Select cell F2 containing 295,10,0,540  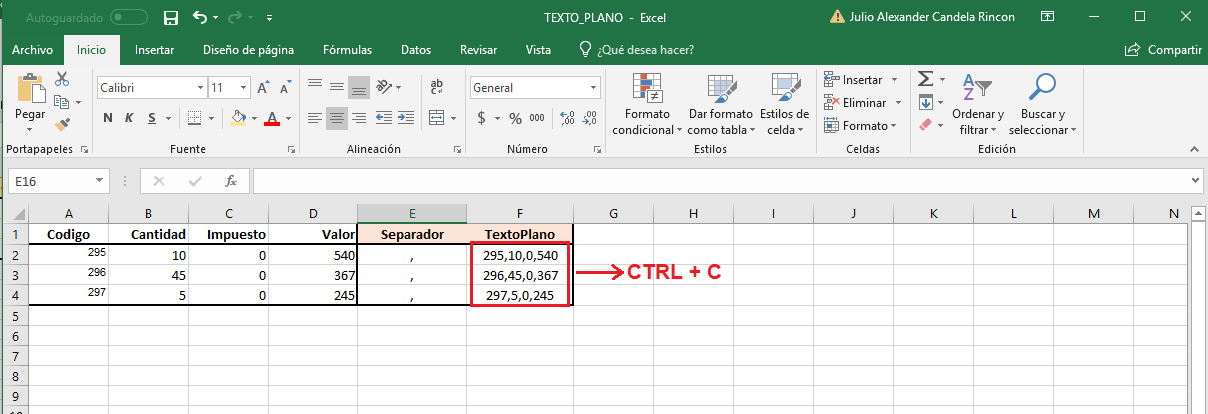tap(519, 255)
